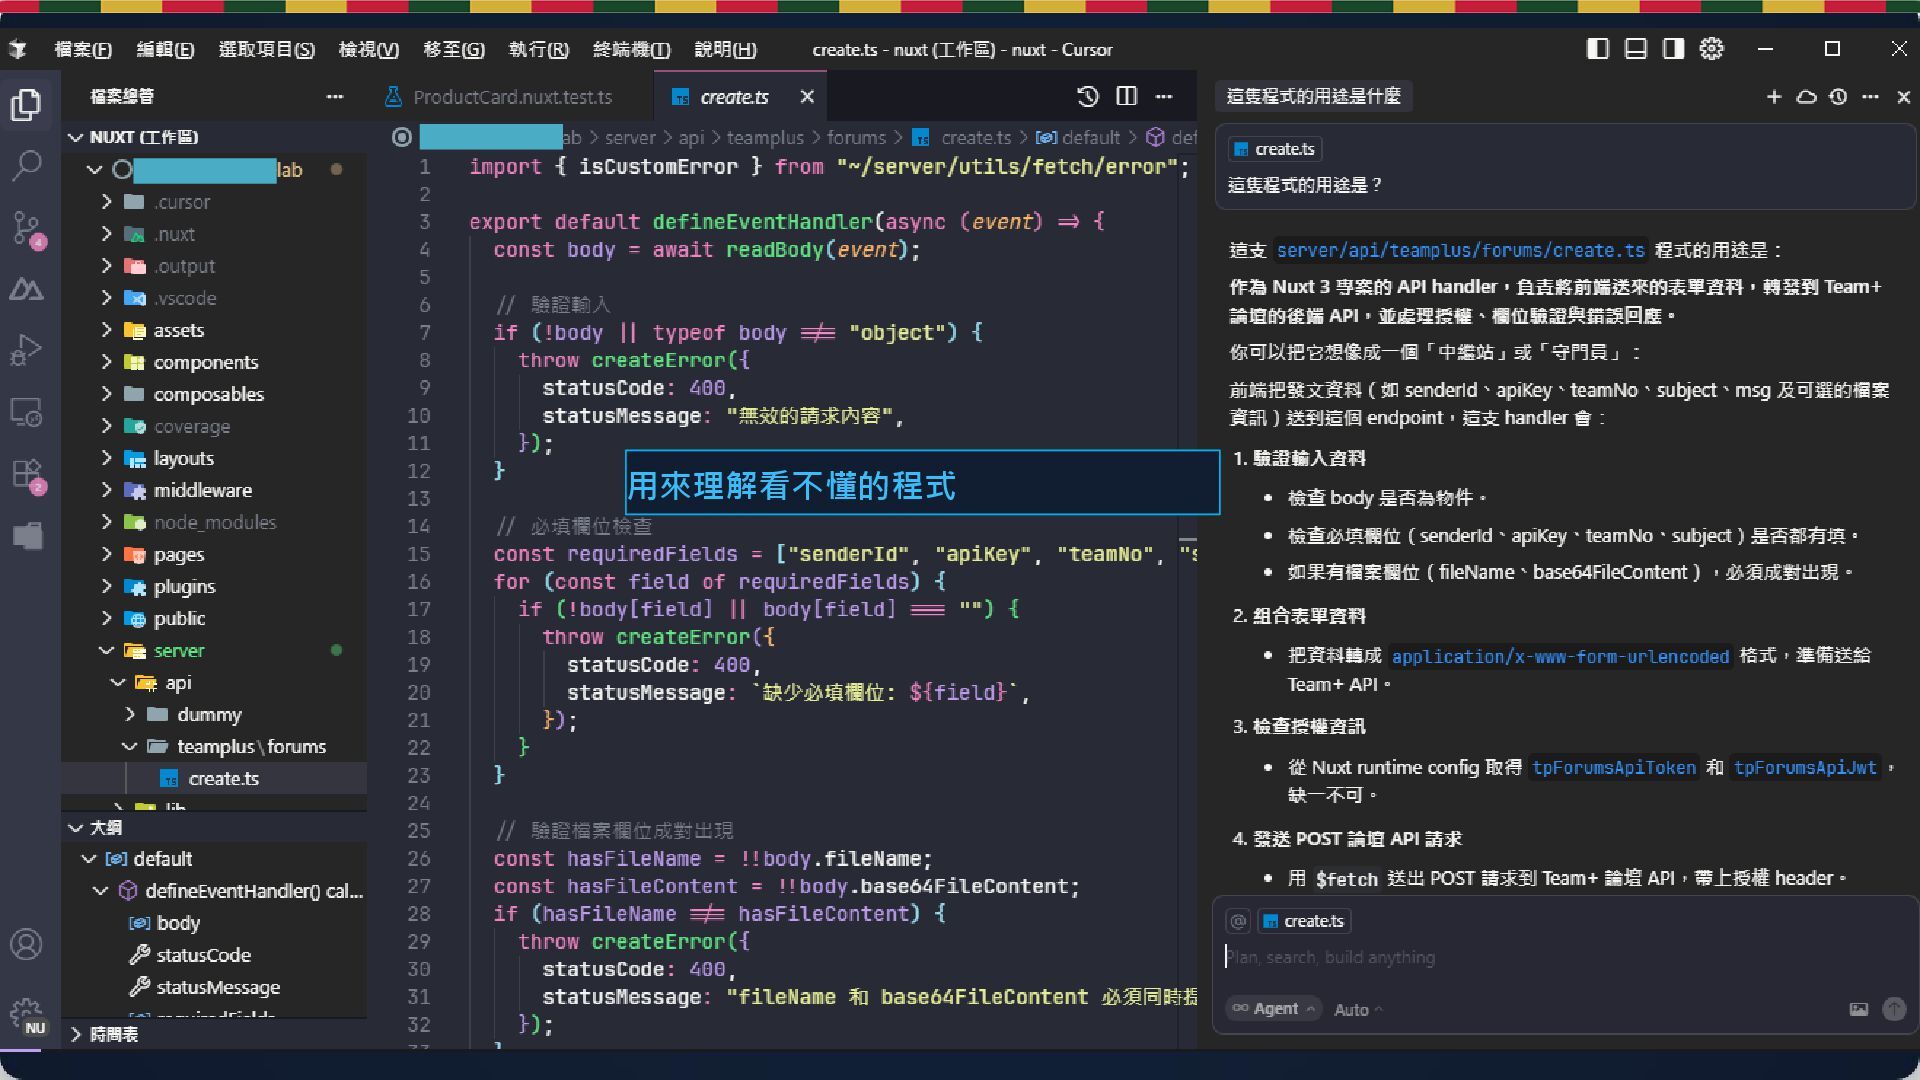1920x1080 pixels.
Task: Expand the components folder
Action: [x=205, y=362]
